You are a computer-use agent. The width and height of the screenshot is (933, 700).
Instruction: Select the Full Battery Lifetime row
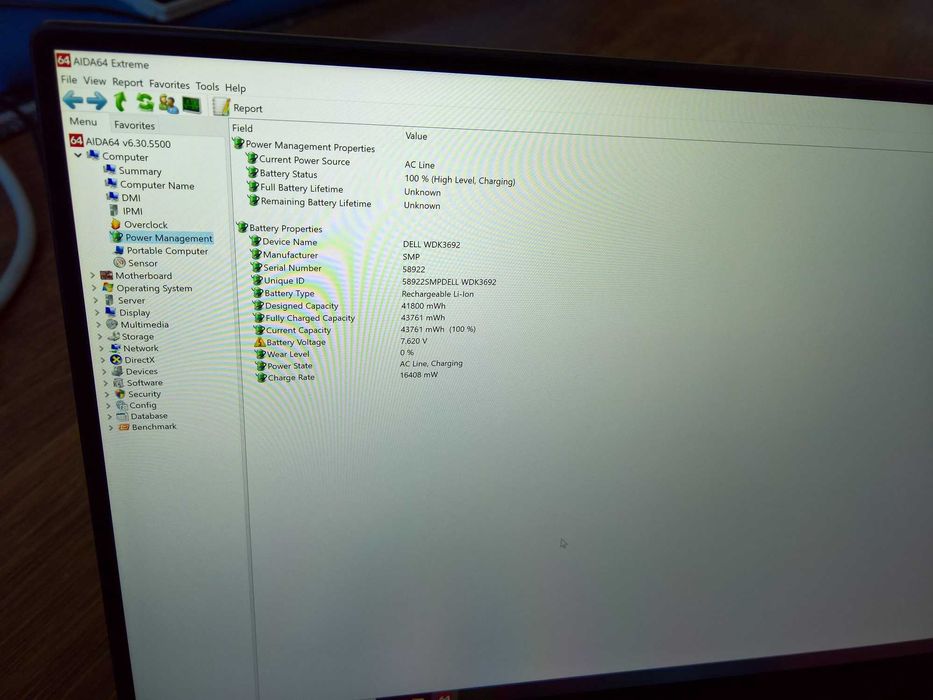tap(296, 188)
